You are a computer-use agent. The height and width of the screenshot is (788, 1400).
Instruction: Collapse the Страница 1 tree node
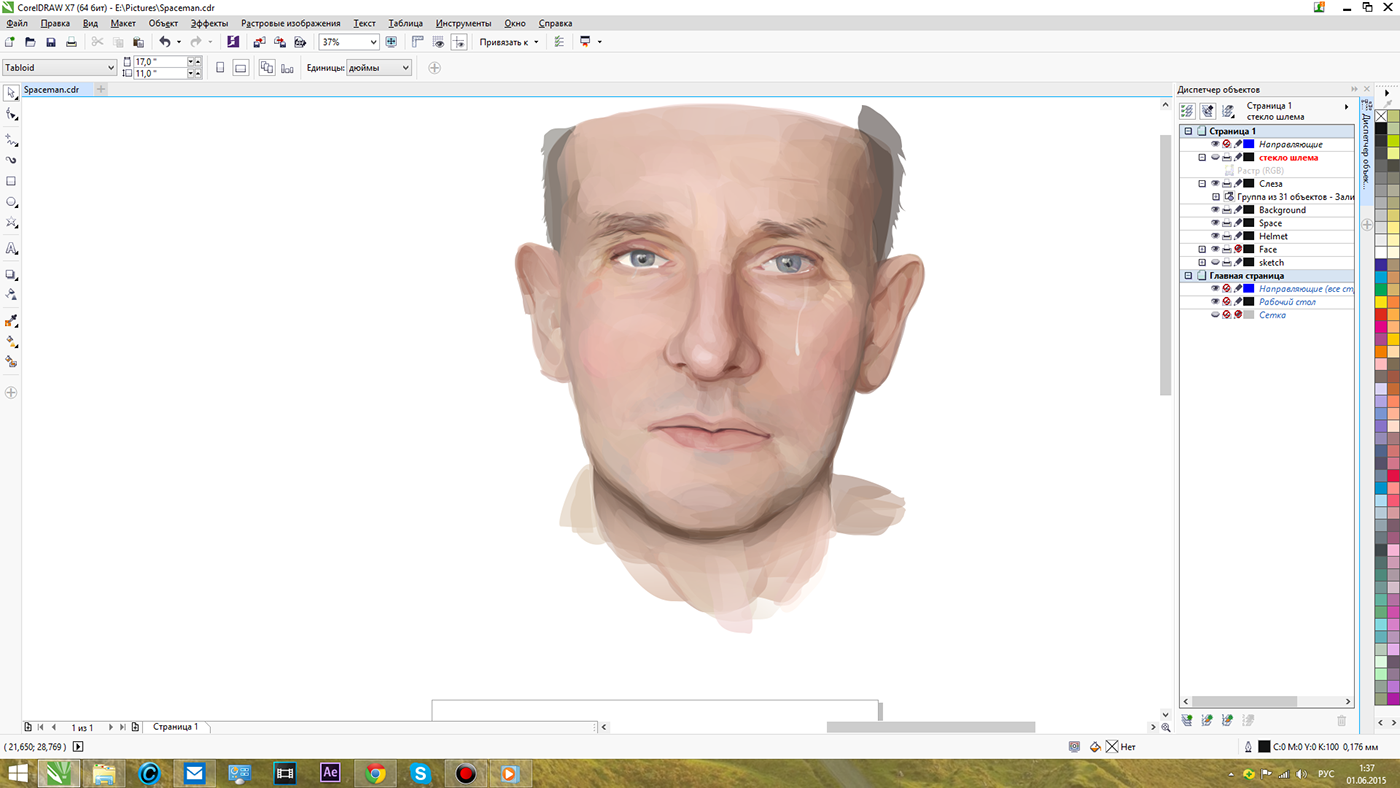click(x=1188, y=131)
